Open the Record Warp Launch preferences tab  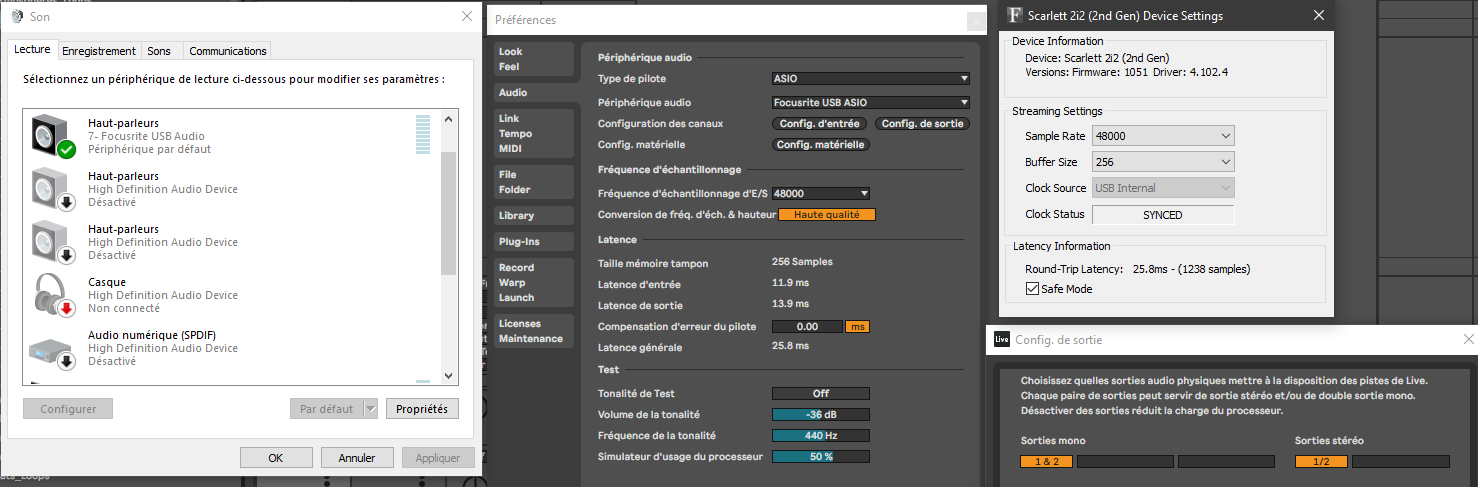click(x=534, y=282)
